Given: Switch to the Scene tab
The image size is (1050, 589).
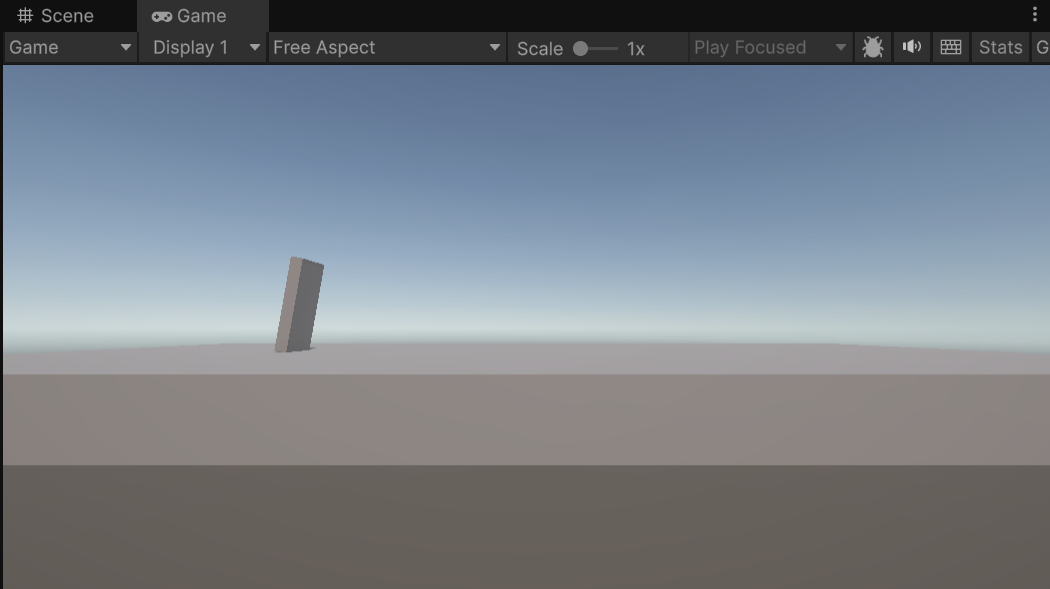Looking at the screenshot, I should pyautogui.click(x=67, y=16).
